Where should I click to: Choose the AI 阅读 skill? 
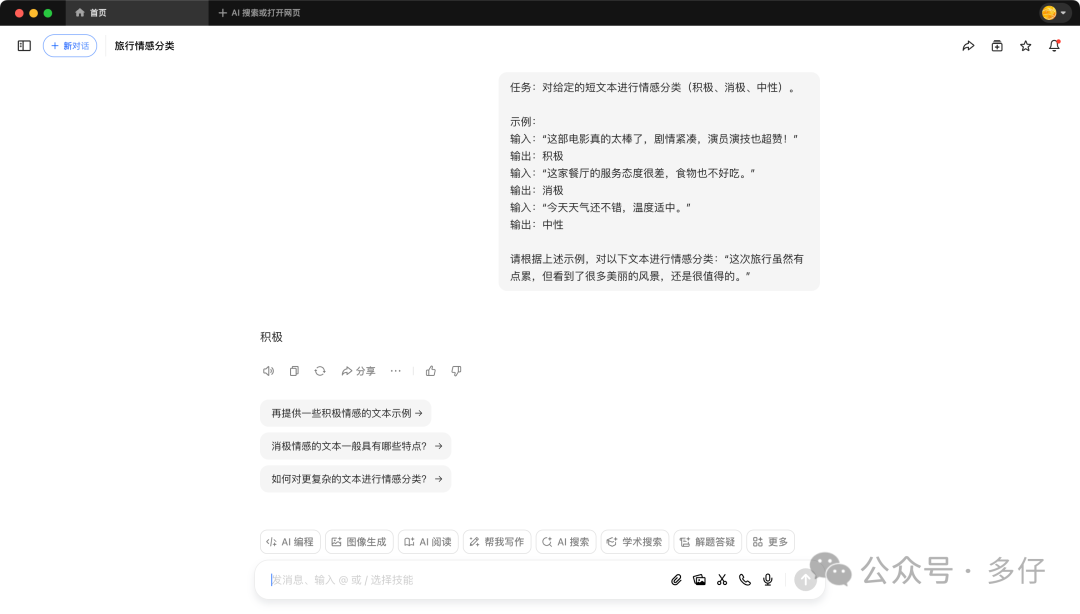[x=428, y=542]
